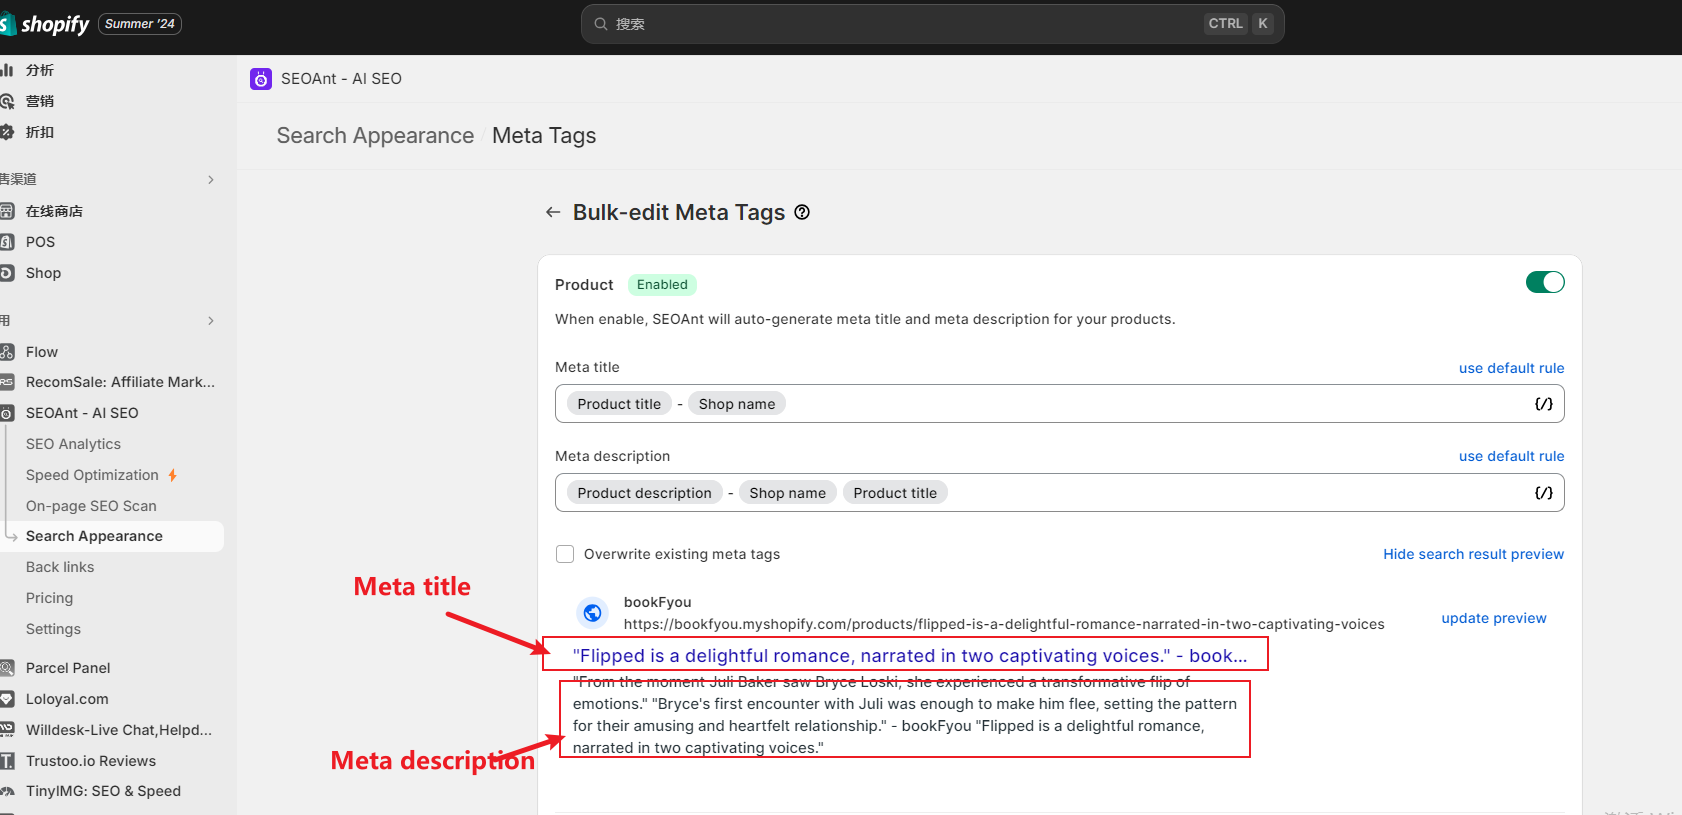Open Back links page
Screen dimensions: 1682x815
tap(60, 567)
